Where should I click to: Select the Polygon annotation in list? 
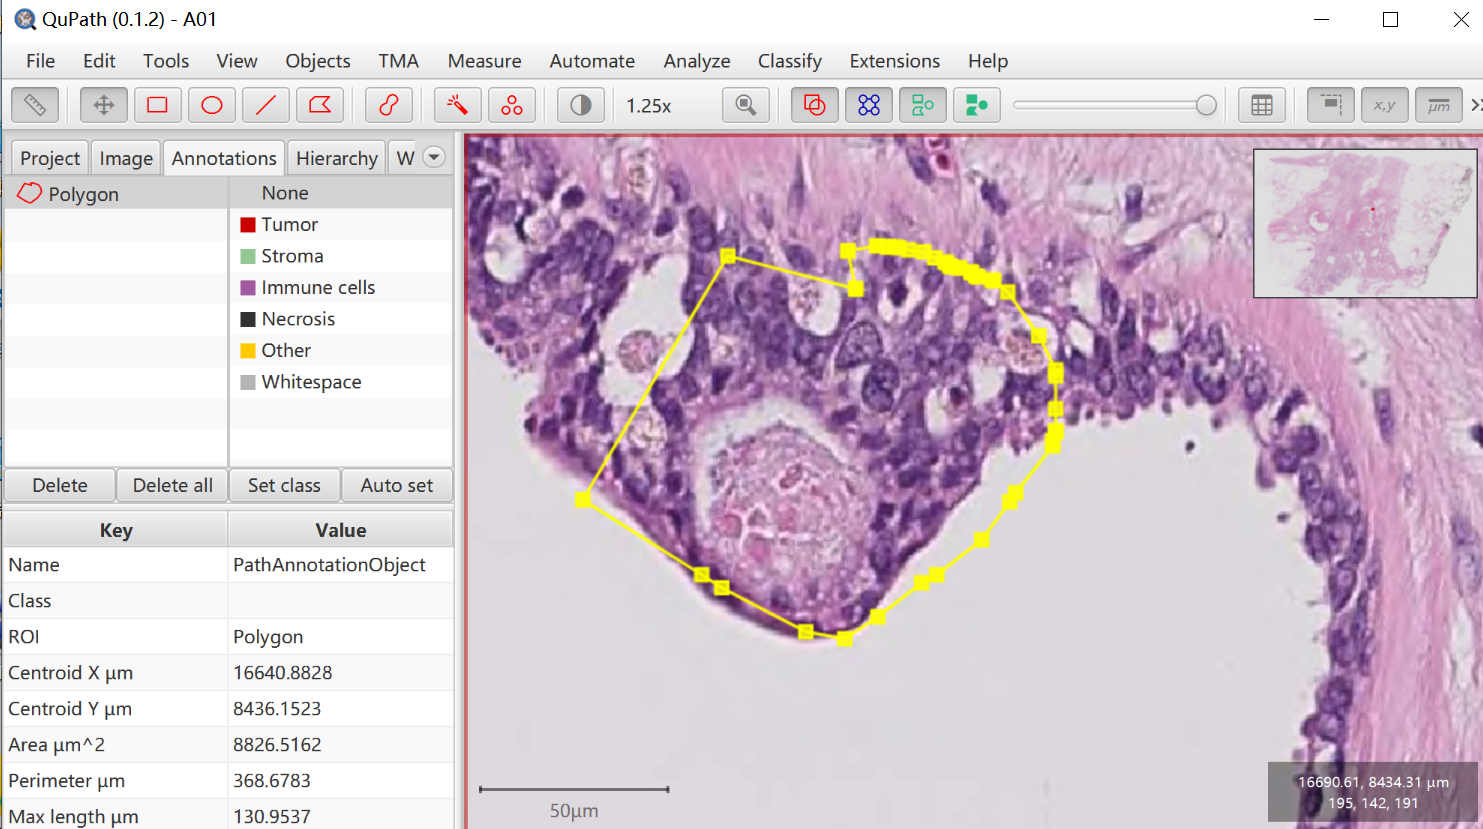pyautogui.click(x=116, y=194)
